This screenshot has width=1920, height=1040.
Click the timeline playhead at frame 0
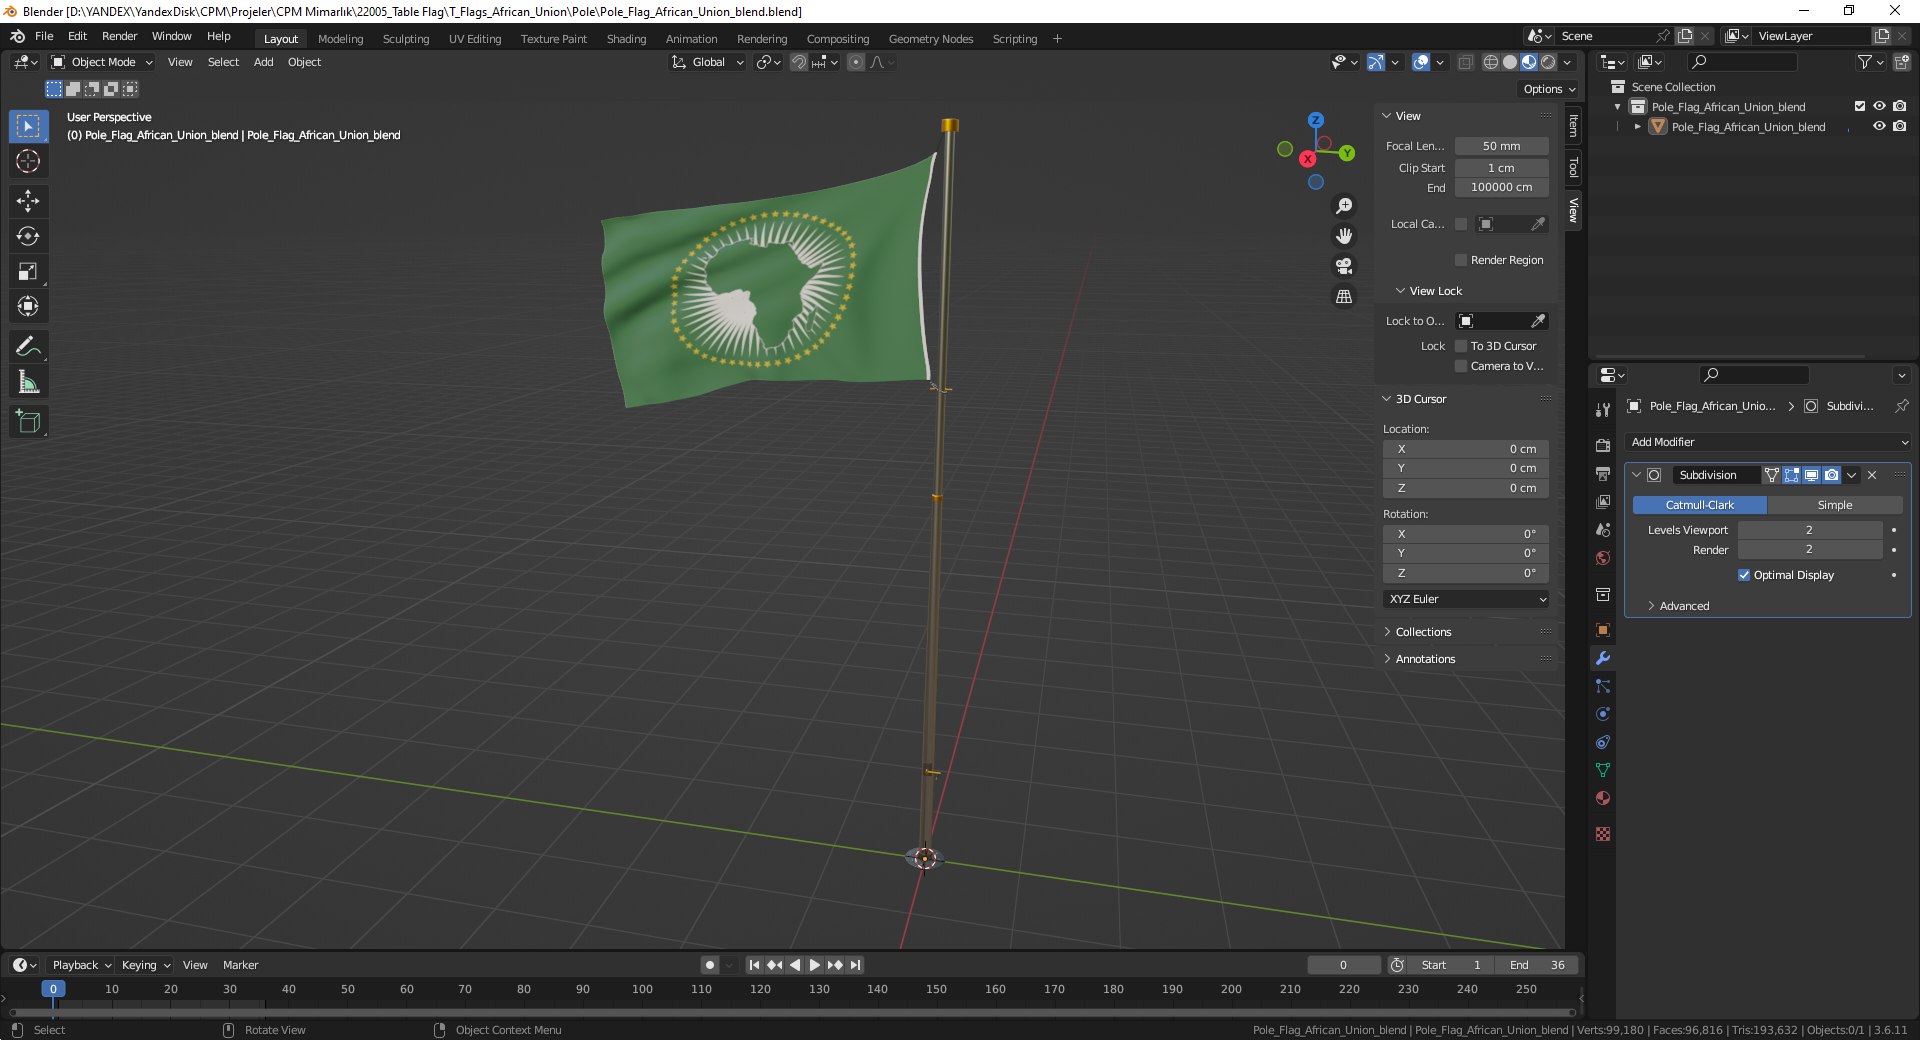point(53,989)
